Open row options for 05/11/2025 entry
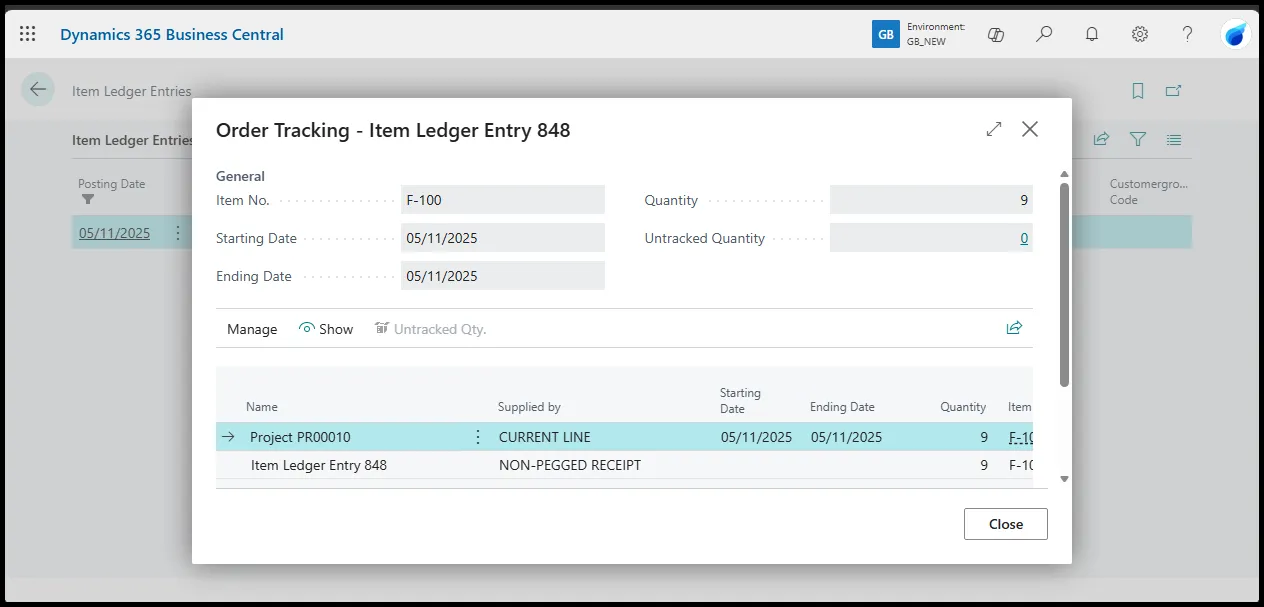1264x607 pixels. click(178, 233)
